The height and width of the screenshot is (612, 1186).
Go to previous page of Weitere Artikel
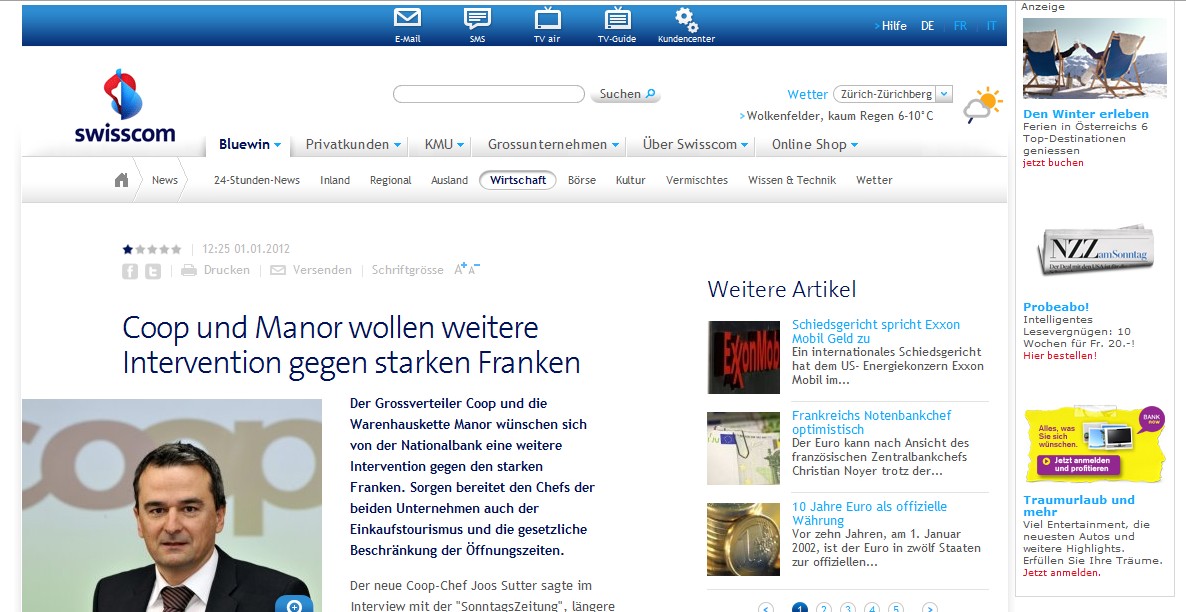766,607
